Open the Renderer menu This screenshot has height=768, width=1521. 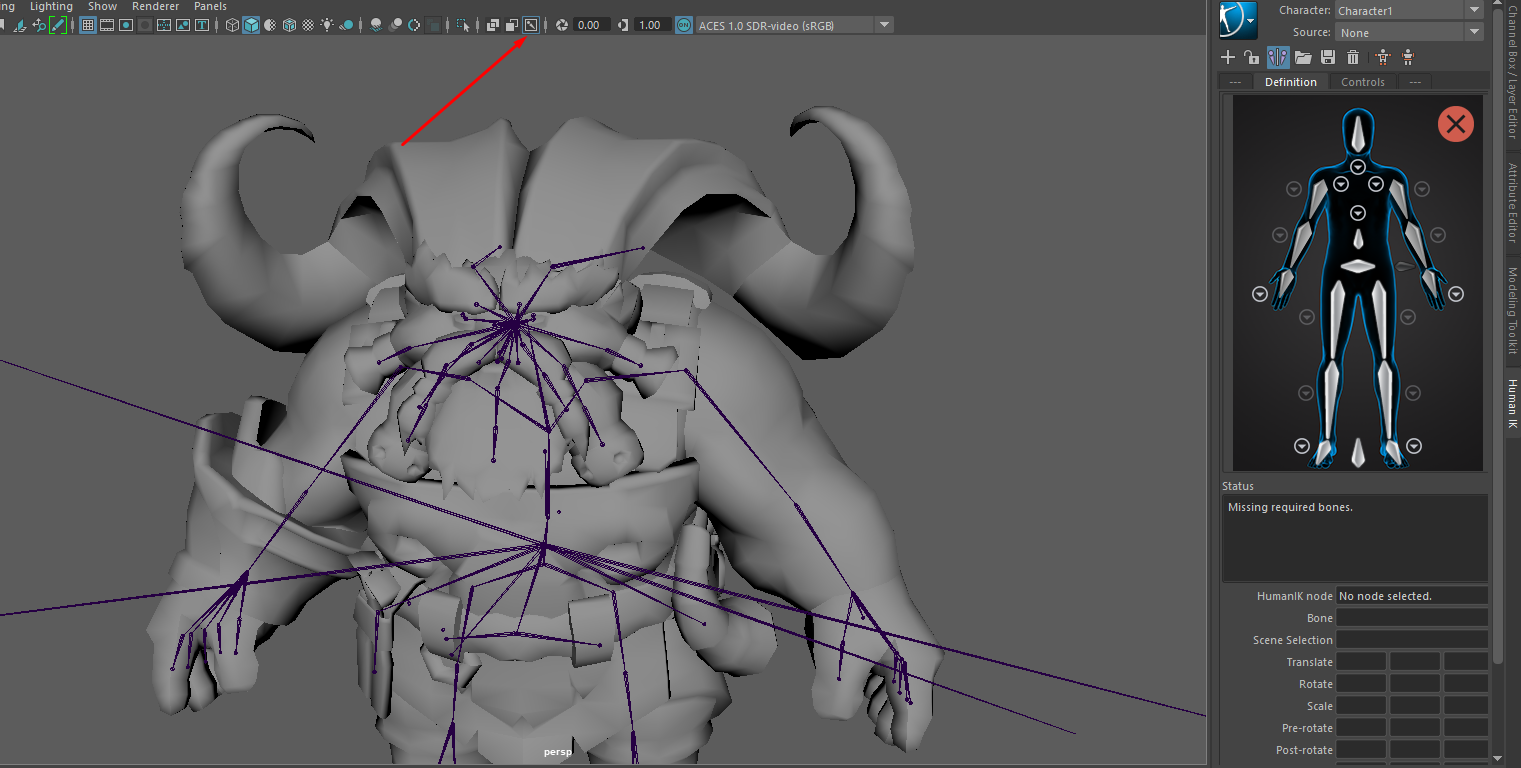155,6
